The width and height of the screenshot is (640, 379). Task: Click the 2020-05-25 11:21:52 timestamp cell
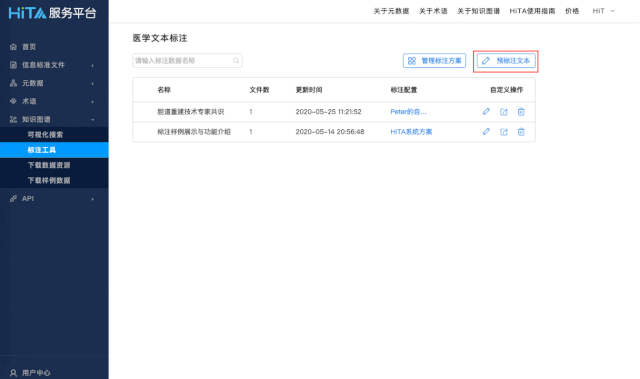coord(328,112)
